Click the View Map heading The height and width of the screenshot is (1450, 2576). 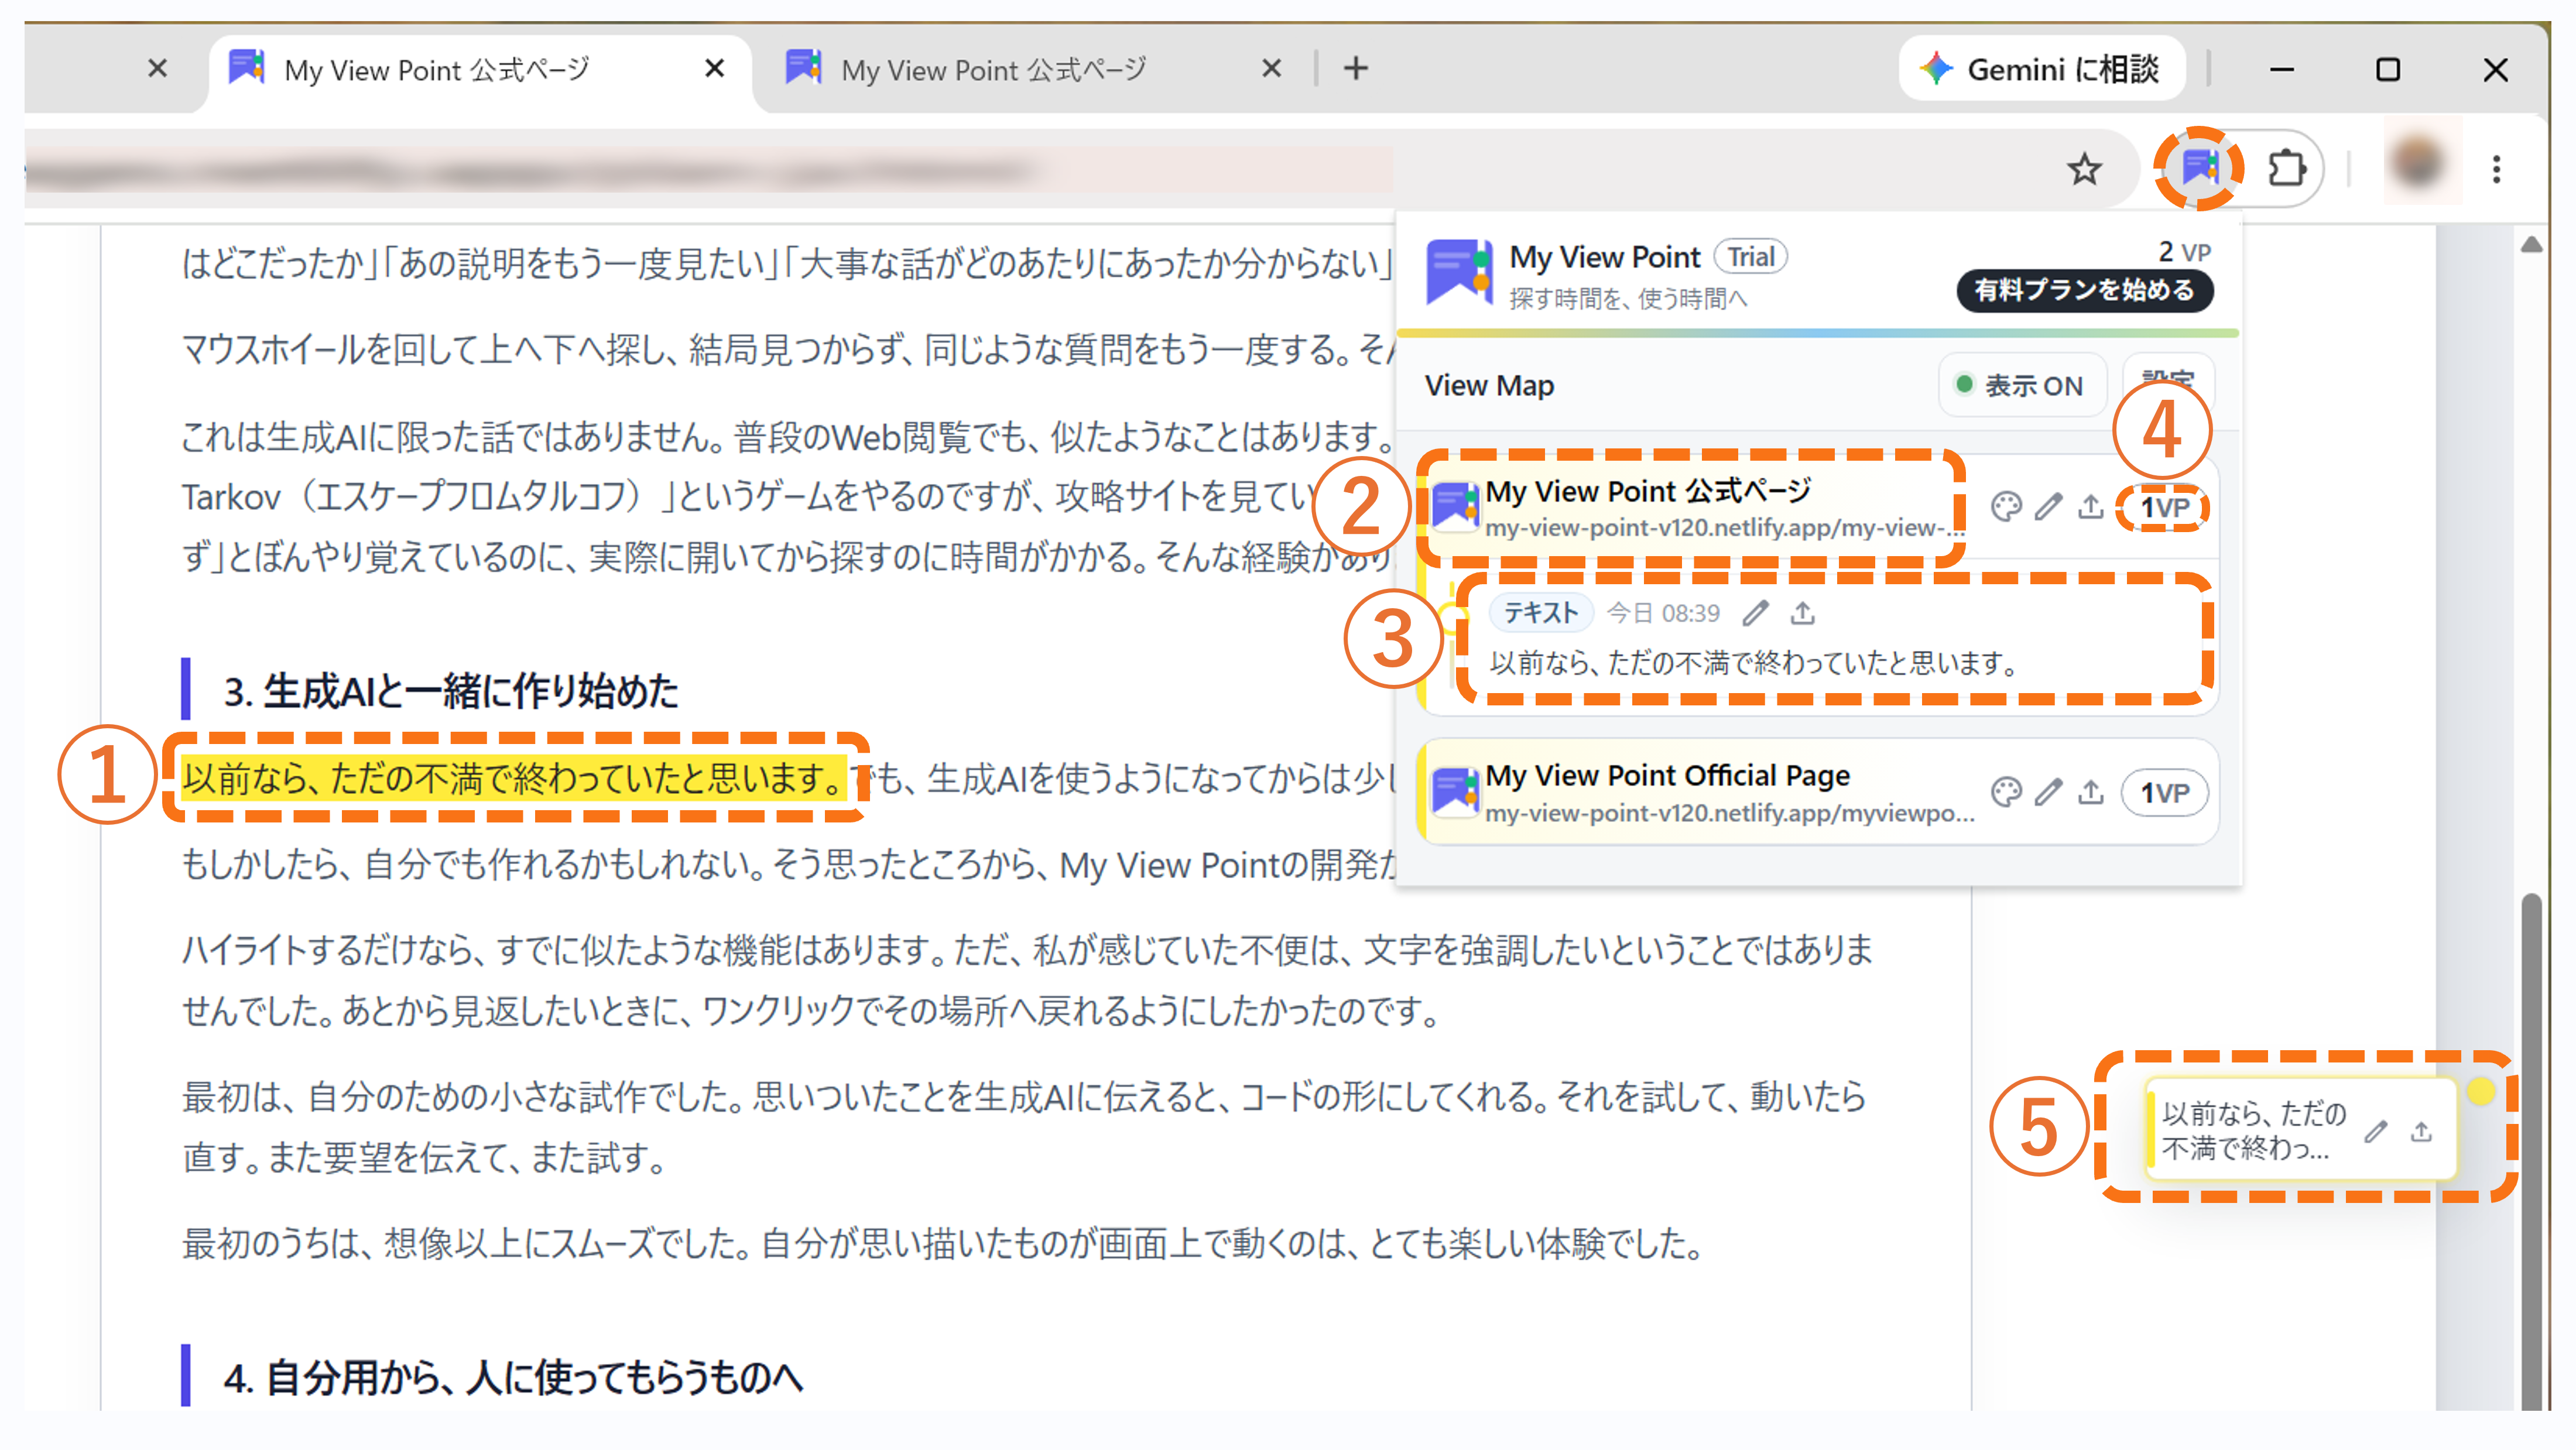[1489, 385]
